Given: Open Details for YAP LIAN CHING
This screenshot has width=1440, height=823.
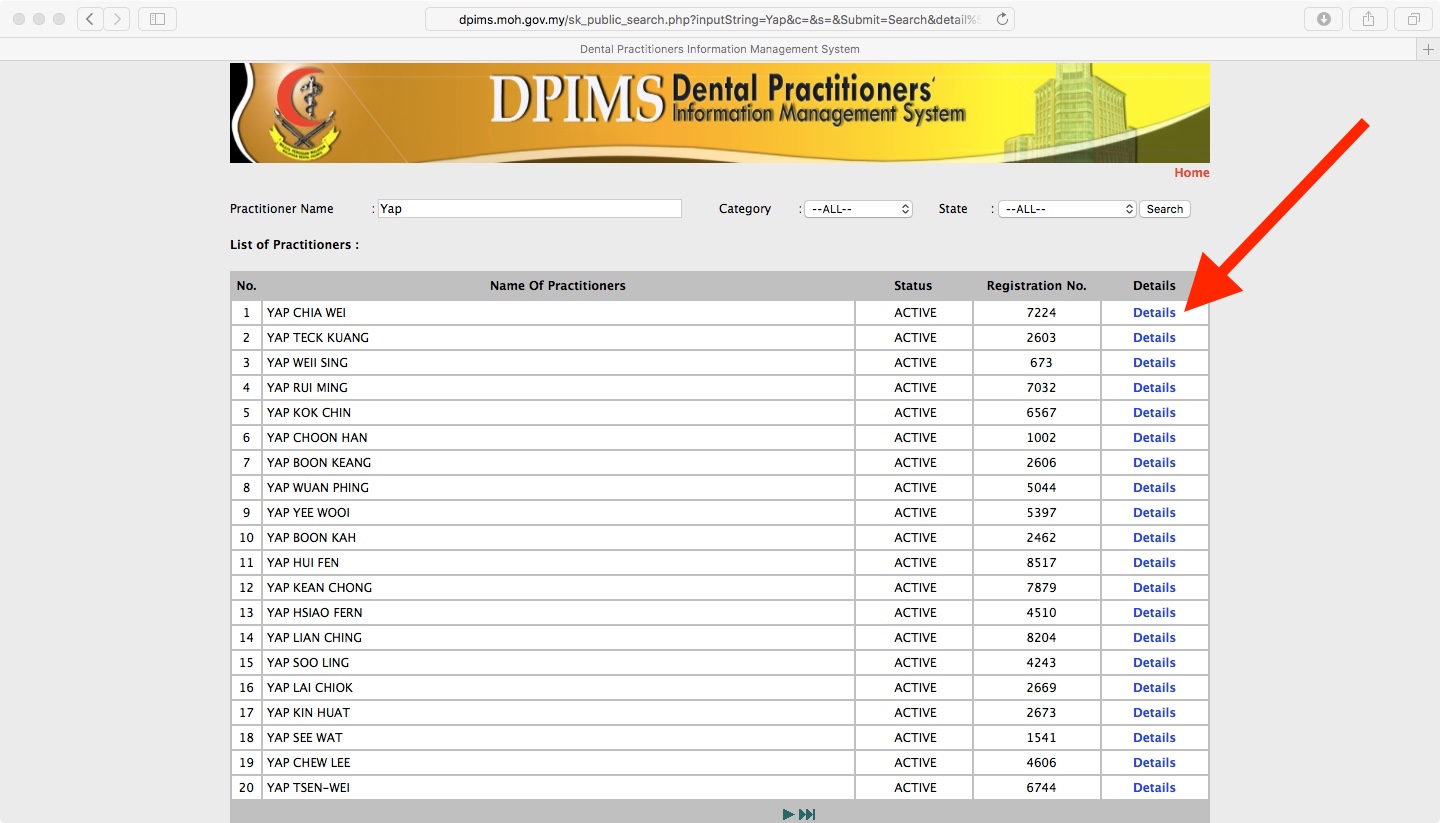Looking at the screenshot, I should [x=1154, y=638].
